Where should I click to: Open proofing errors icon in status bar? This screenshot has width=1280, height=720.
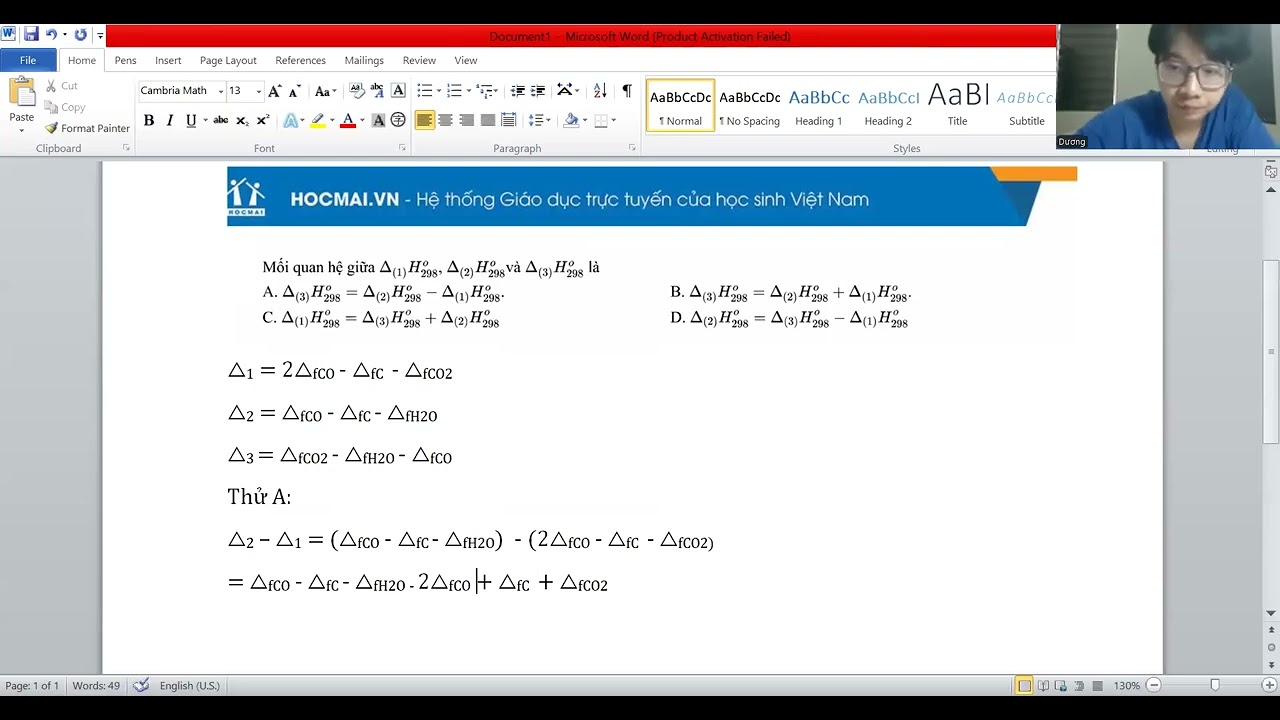[x=141, y=685]
